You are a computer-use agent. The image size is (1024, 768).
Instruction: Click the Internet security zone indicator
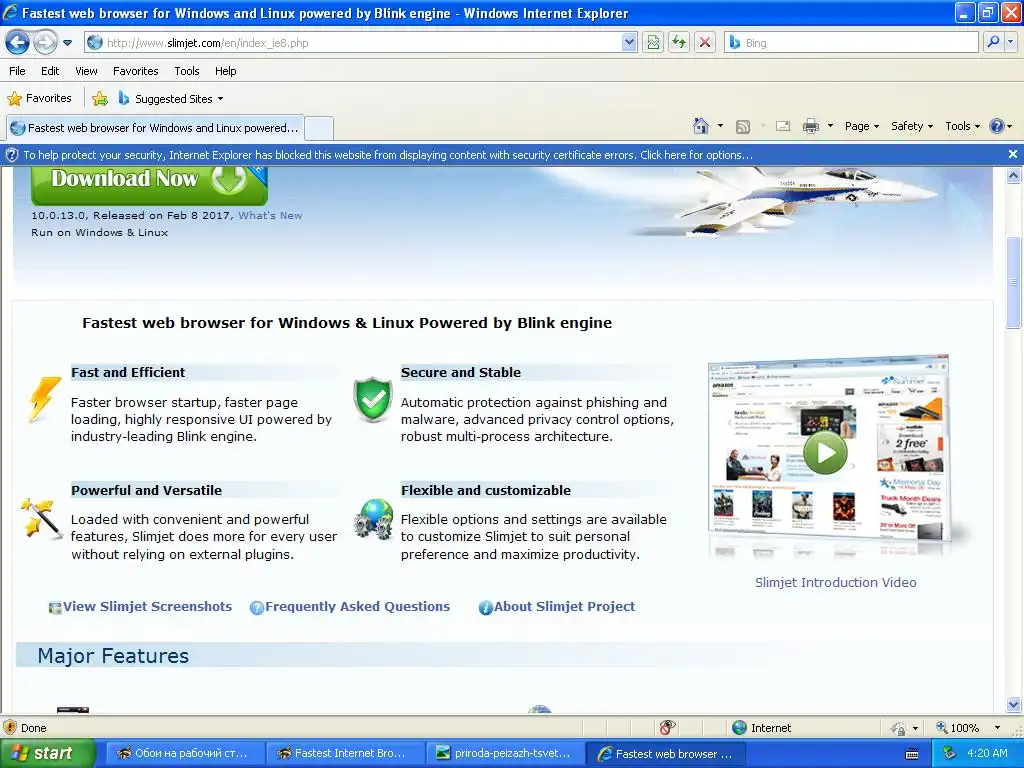point(761,728)
